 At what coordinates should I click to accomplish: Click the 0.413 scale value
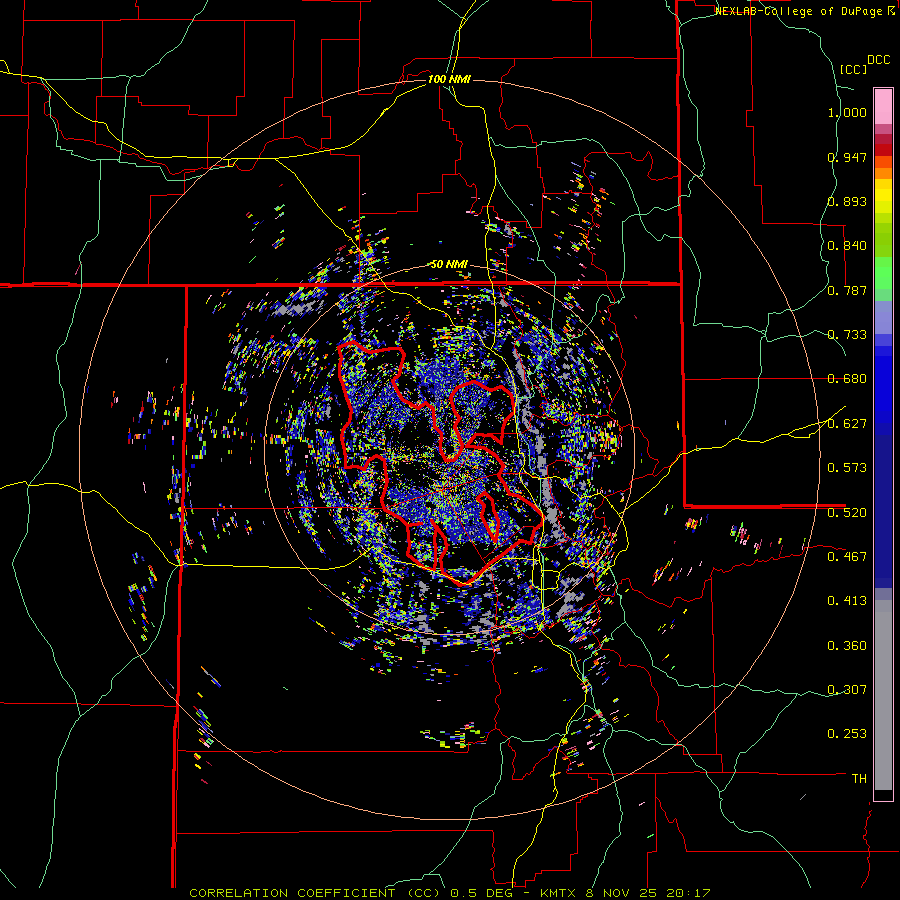pyautogui.click(x=847, y=601)
